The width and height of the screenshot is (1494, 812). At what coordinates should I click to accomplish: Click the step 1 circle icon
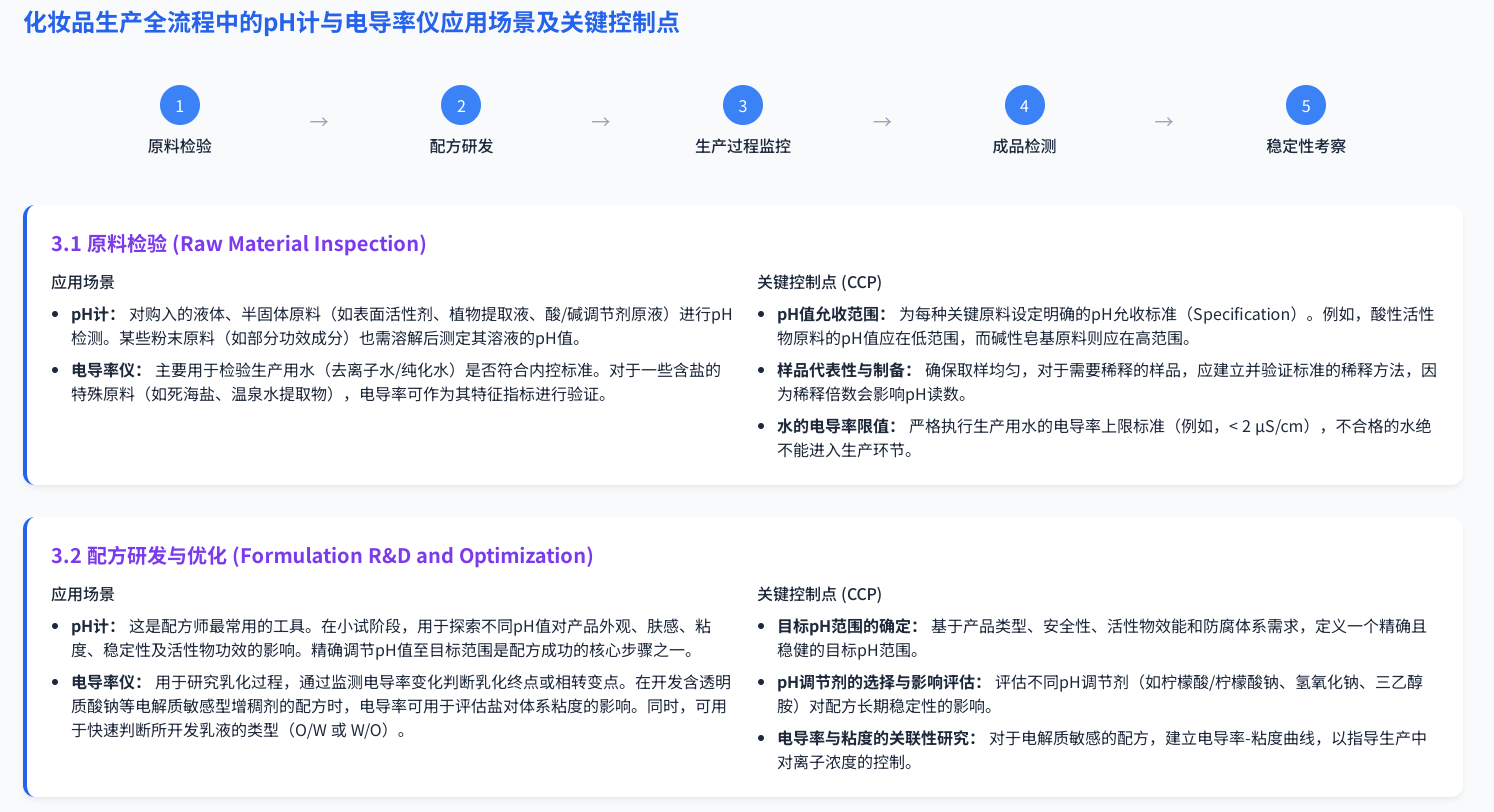tap(180, 106)
